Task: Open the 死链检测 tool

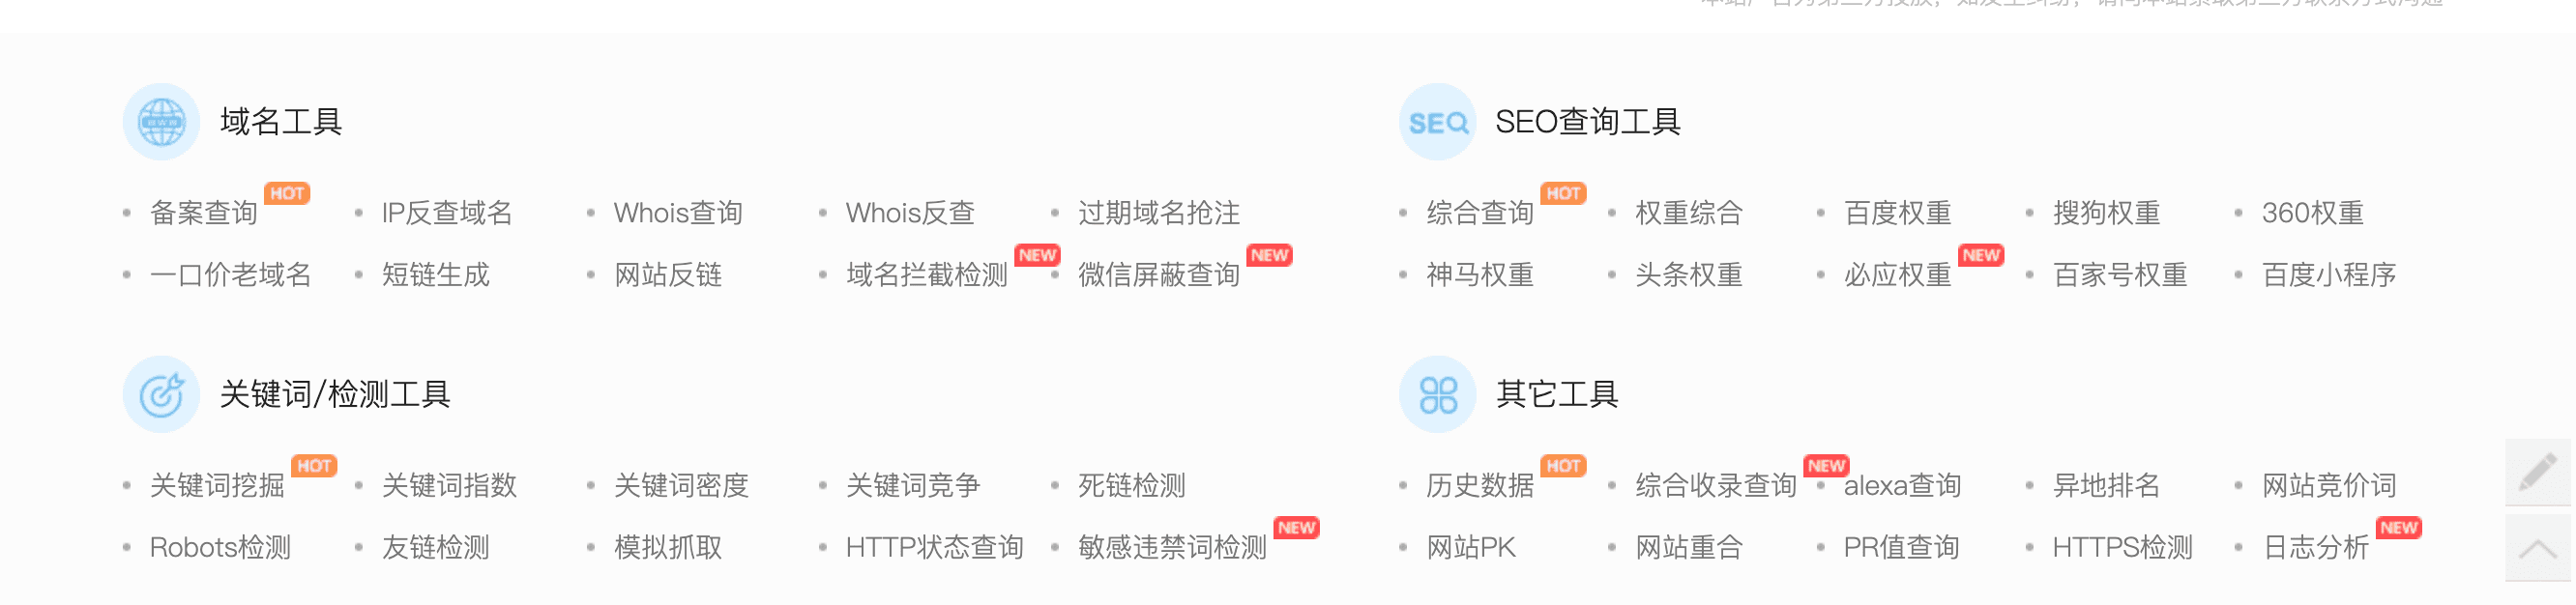Action: pyautogui.click(x=1131, y=485)
